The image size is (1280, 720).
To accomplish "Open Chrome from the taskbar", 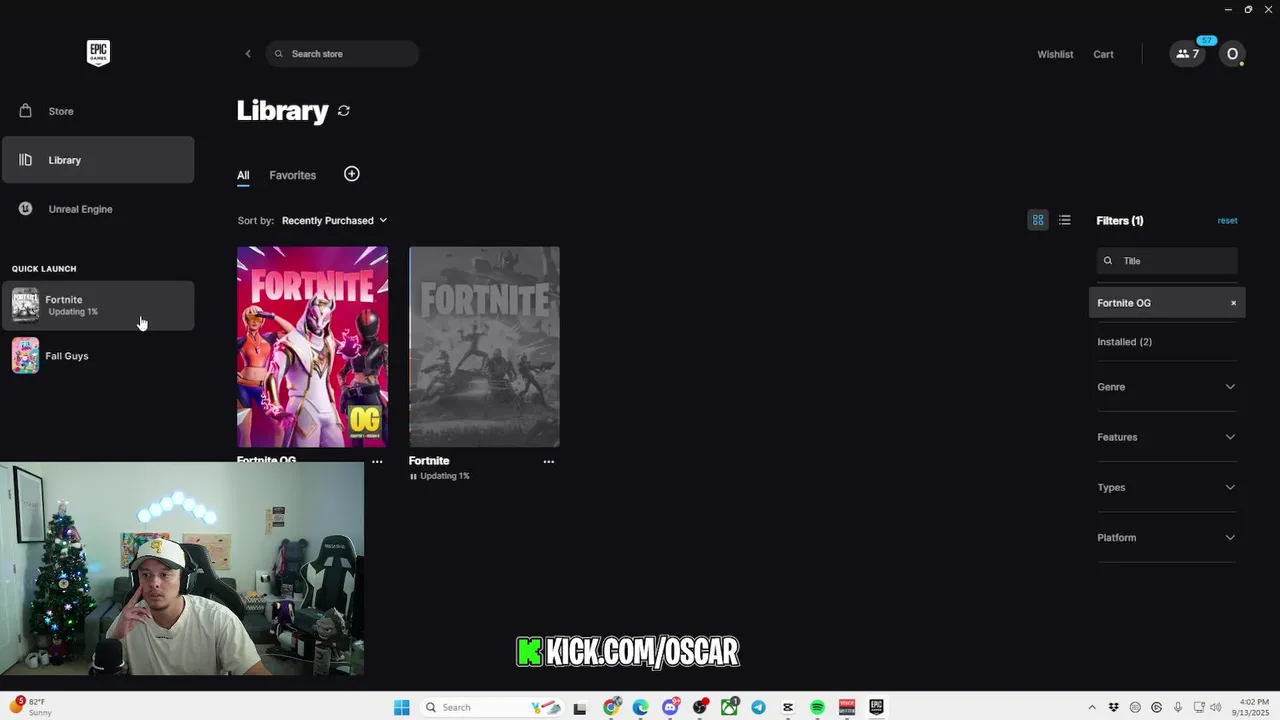I will [612, 707].
